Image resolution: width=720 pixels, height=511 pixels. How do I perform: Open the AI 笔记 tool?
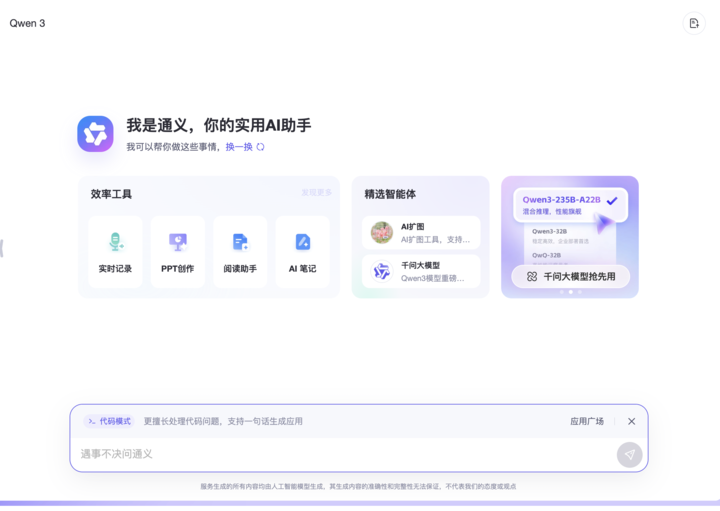(303, 252)
